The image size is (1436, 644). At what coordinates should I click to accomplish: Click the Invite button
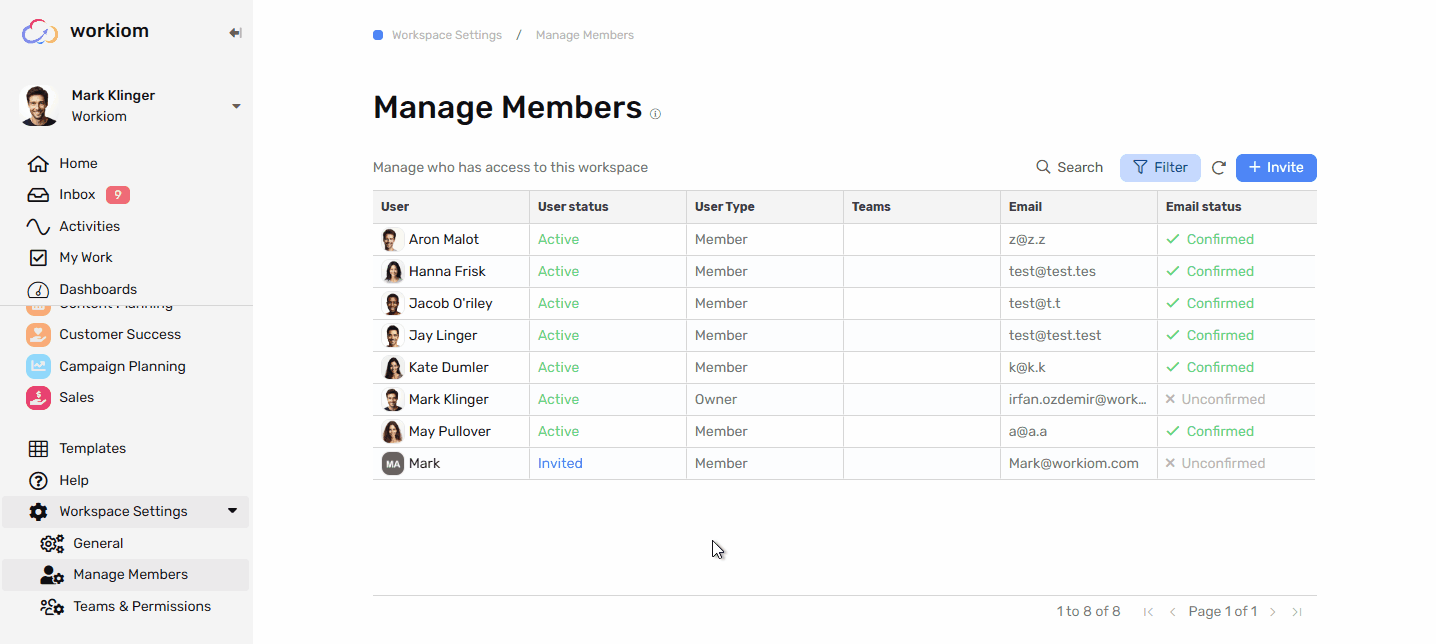click(1275, 167)
